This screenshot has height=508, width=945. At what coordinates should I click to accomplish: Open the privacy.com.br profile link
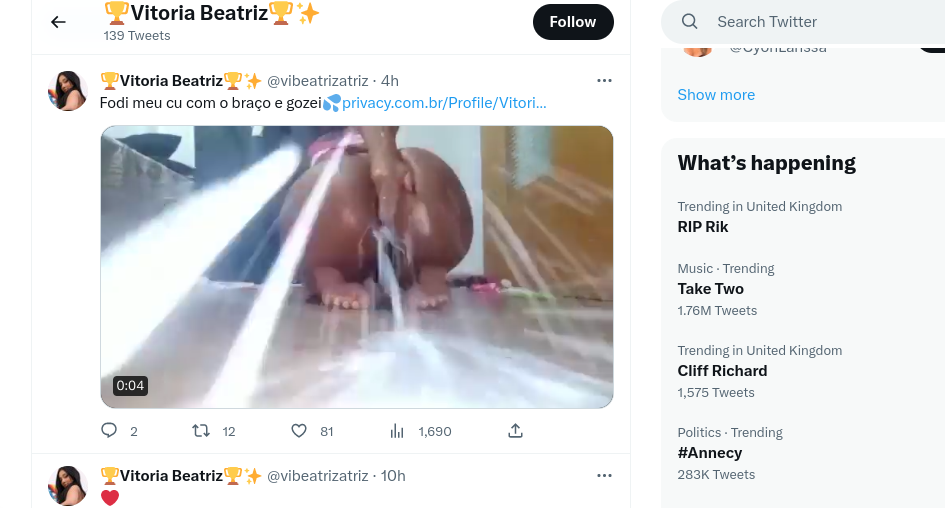pos(444,103)
